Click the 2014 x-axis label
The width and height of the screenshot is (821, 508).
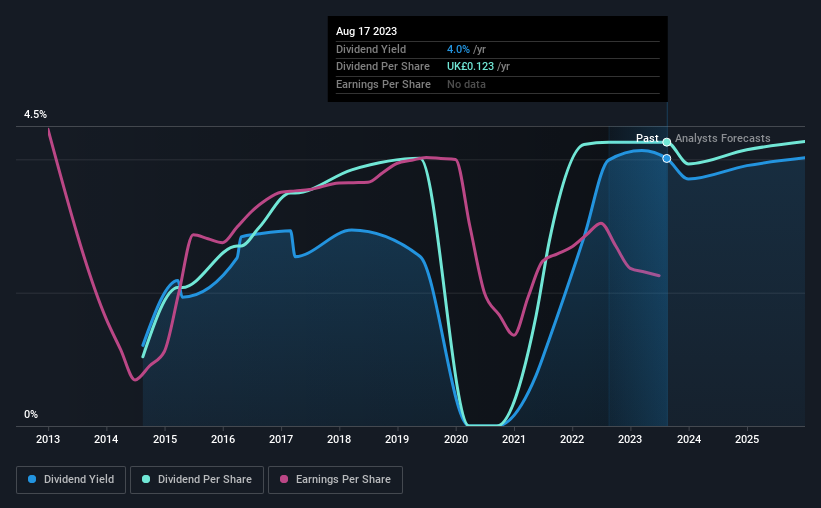click(x=106, y=439)
